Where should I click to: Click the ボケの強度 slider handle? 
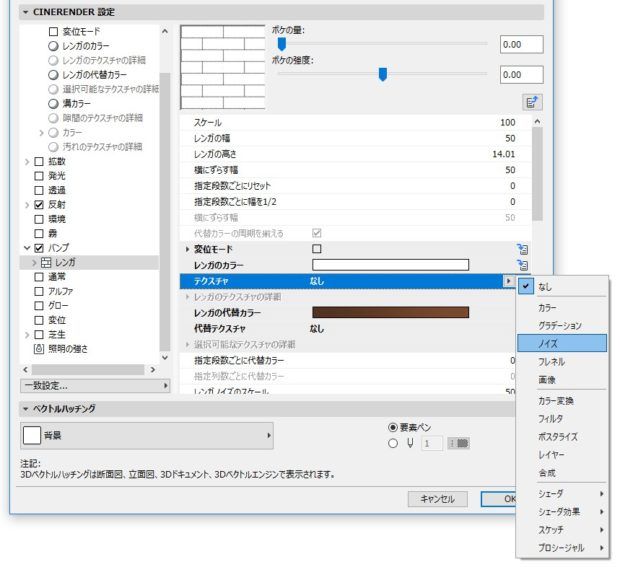point(382,74)
